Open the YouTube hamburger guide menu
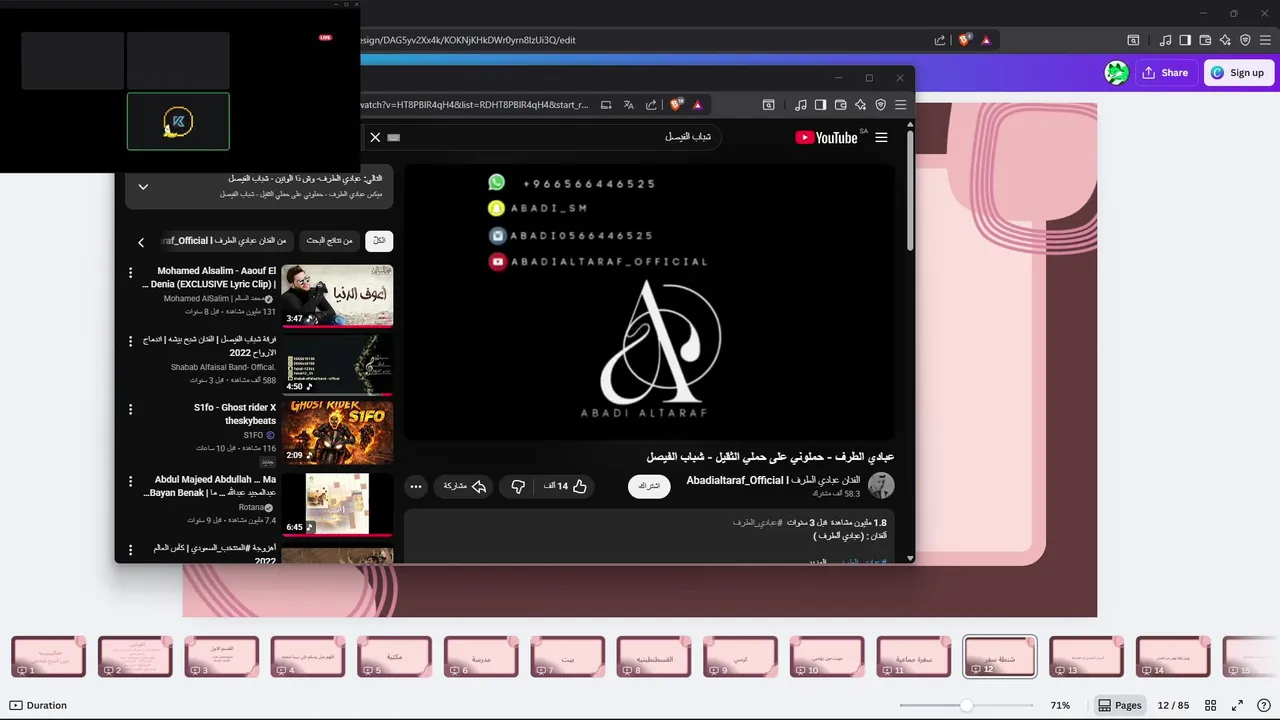Screen dimensions: 1280x720 click(881, 137)
